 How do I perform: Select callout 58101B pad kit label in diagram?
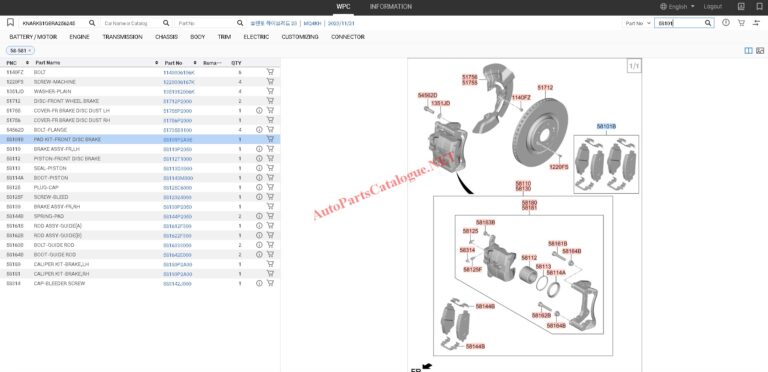pyautogui.click(x=606, y=126)
